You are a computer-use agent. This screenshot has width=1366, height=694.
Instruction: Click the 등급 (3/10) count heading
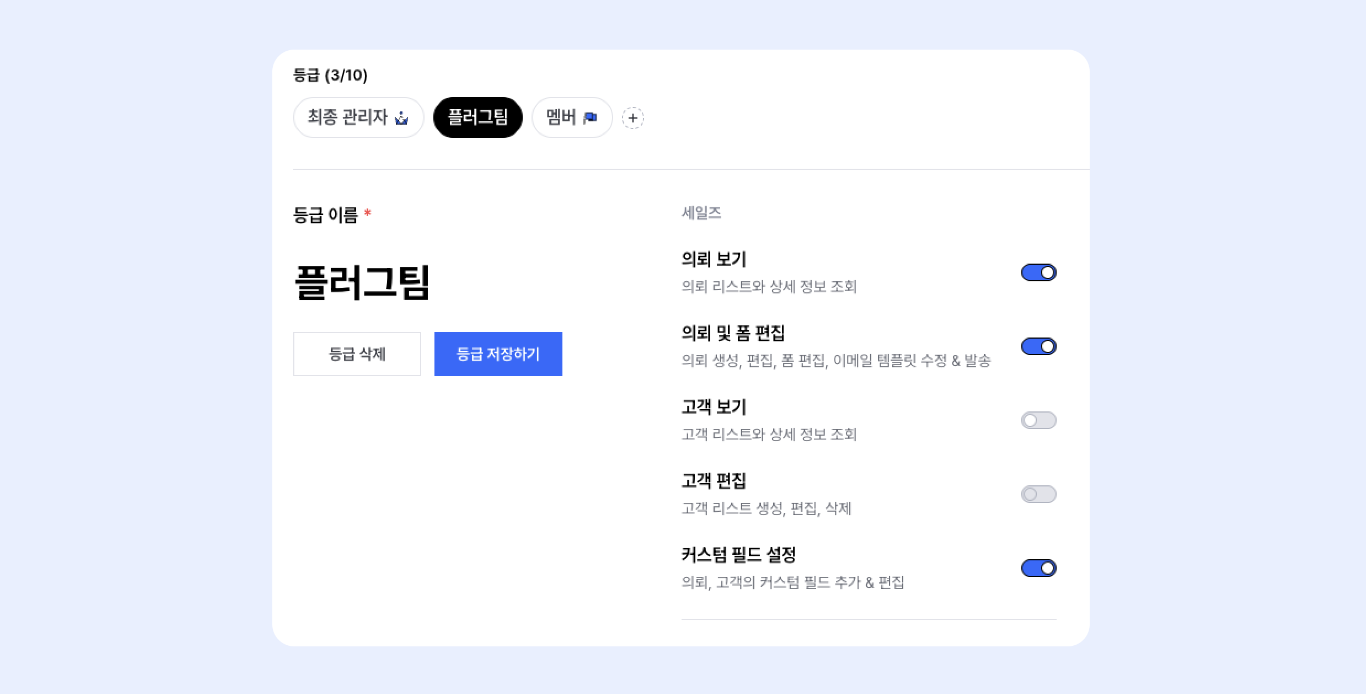pos(330,75)
